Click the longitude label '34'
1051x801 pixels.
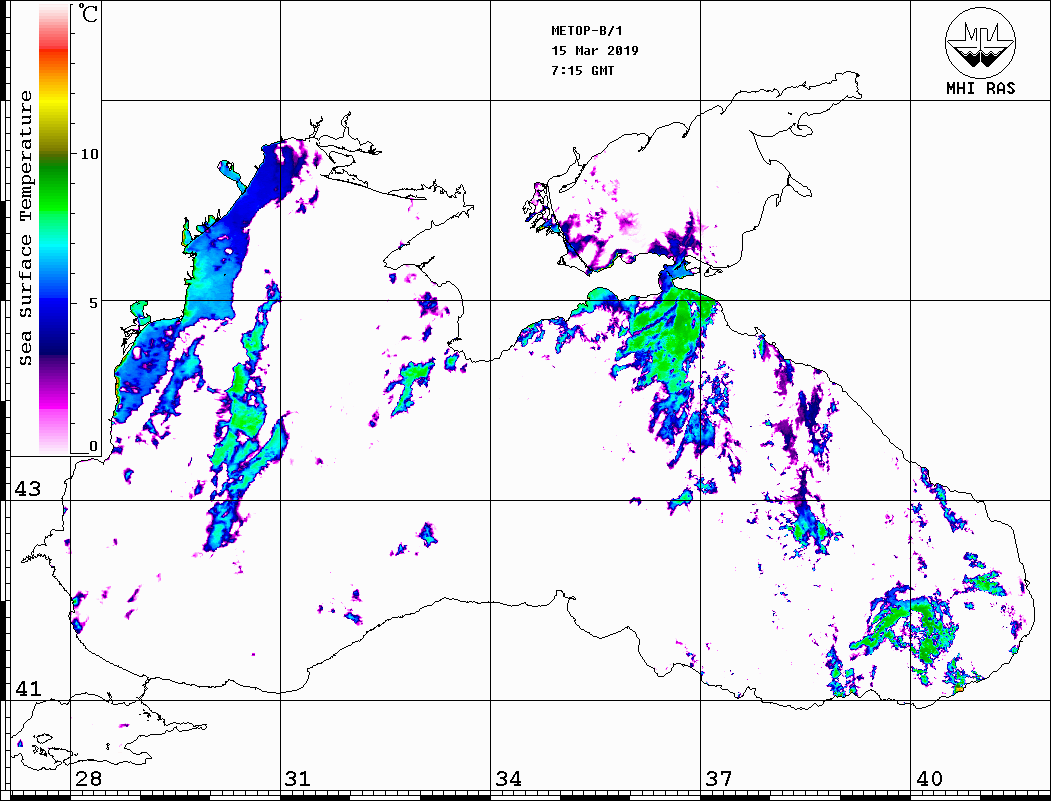(508, 779)
